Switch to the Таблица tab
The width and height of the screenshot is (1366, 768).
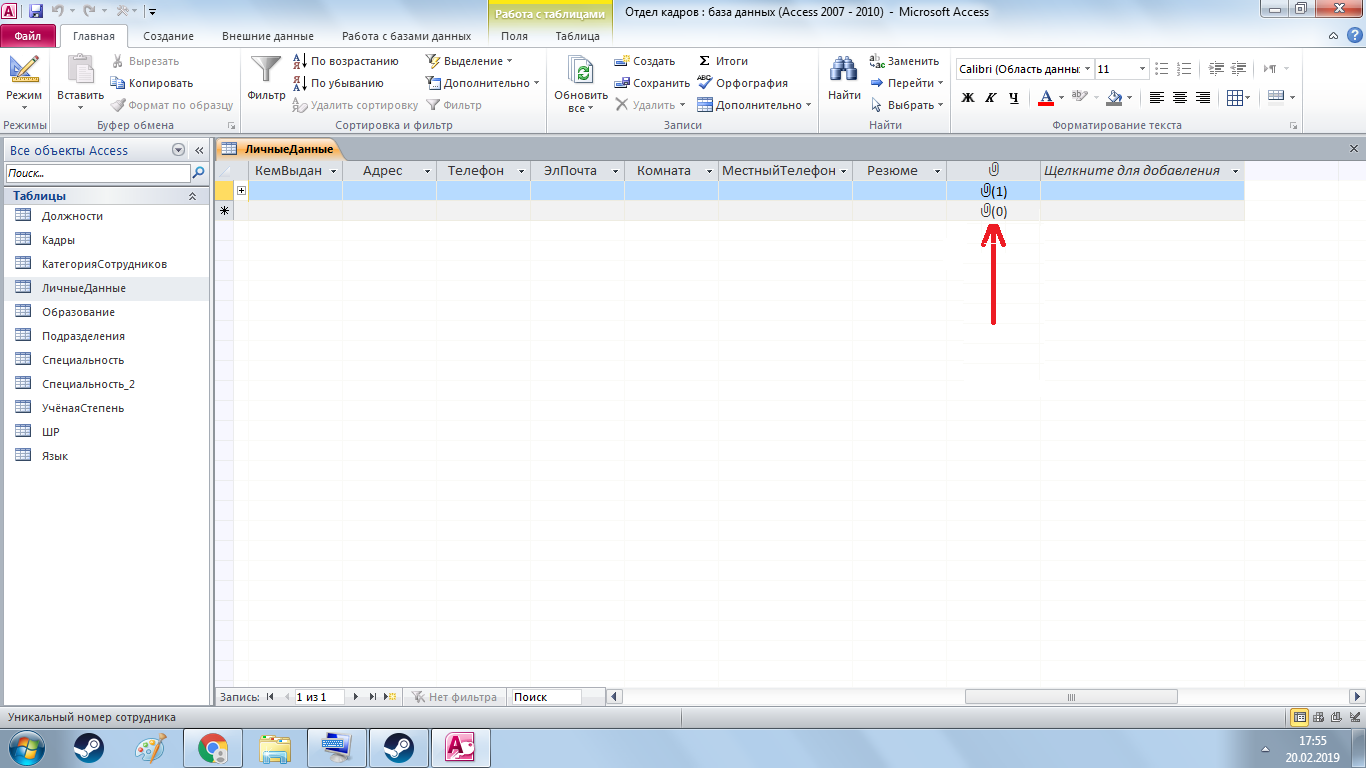(x=577, y=36)
